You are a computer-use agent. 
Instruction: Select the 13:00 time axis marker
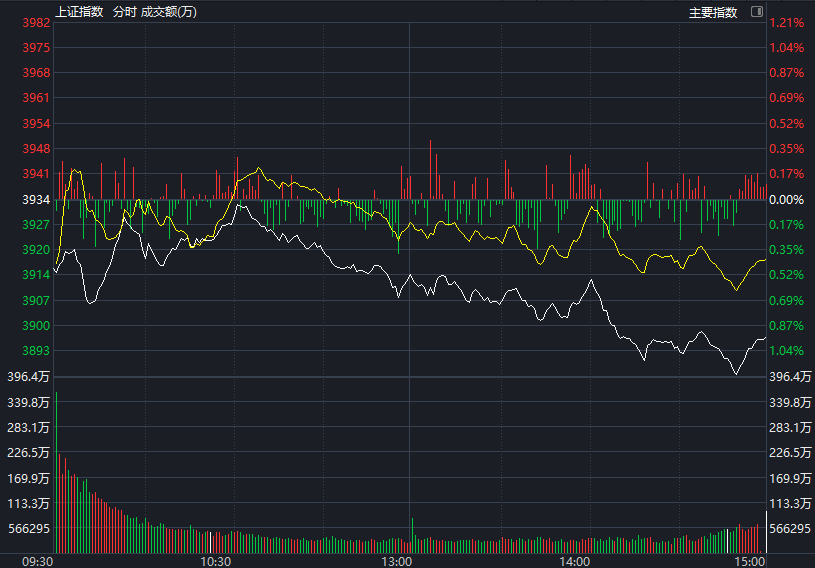[x=397, y=561]
